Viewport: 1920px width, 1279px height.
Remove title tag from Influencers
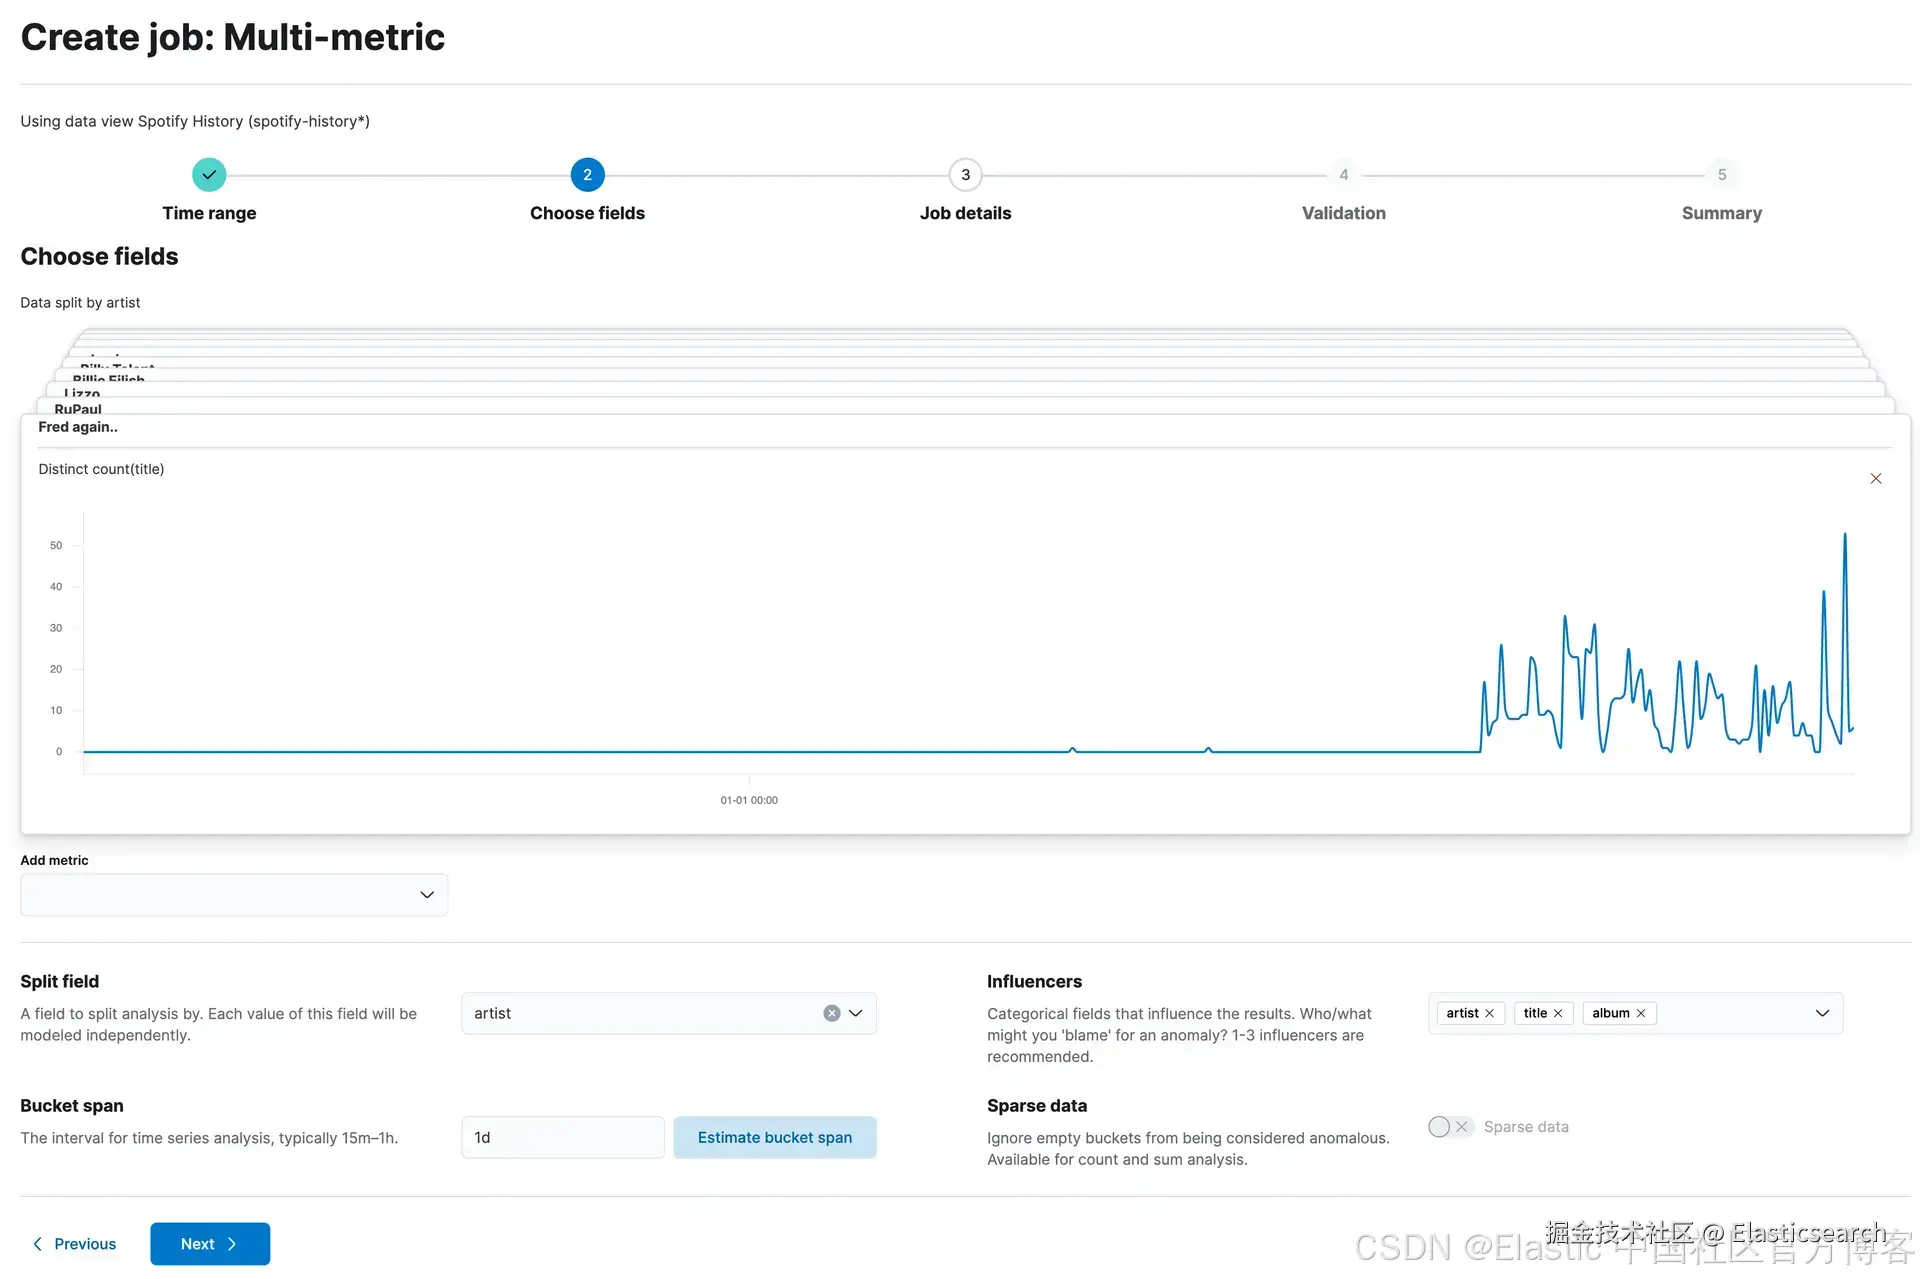pyautogui.click(x=1558, y=1013)
